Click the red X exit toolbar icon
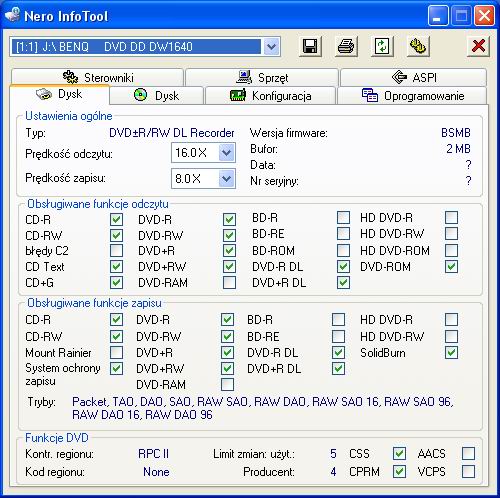 [478, 46]
